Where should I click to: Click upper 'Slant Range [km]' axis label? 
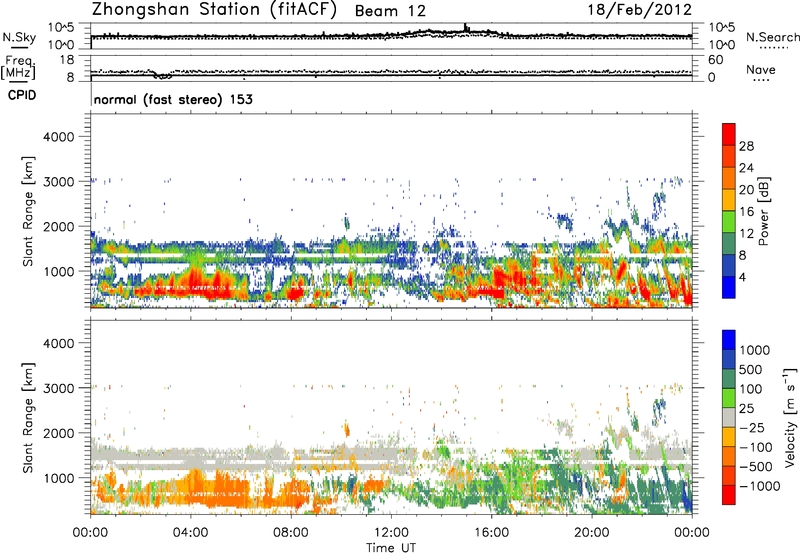coord(28,211)
